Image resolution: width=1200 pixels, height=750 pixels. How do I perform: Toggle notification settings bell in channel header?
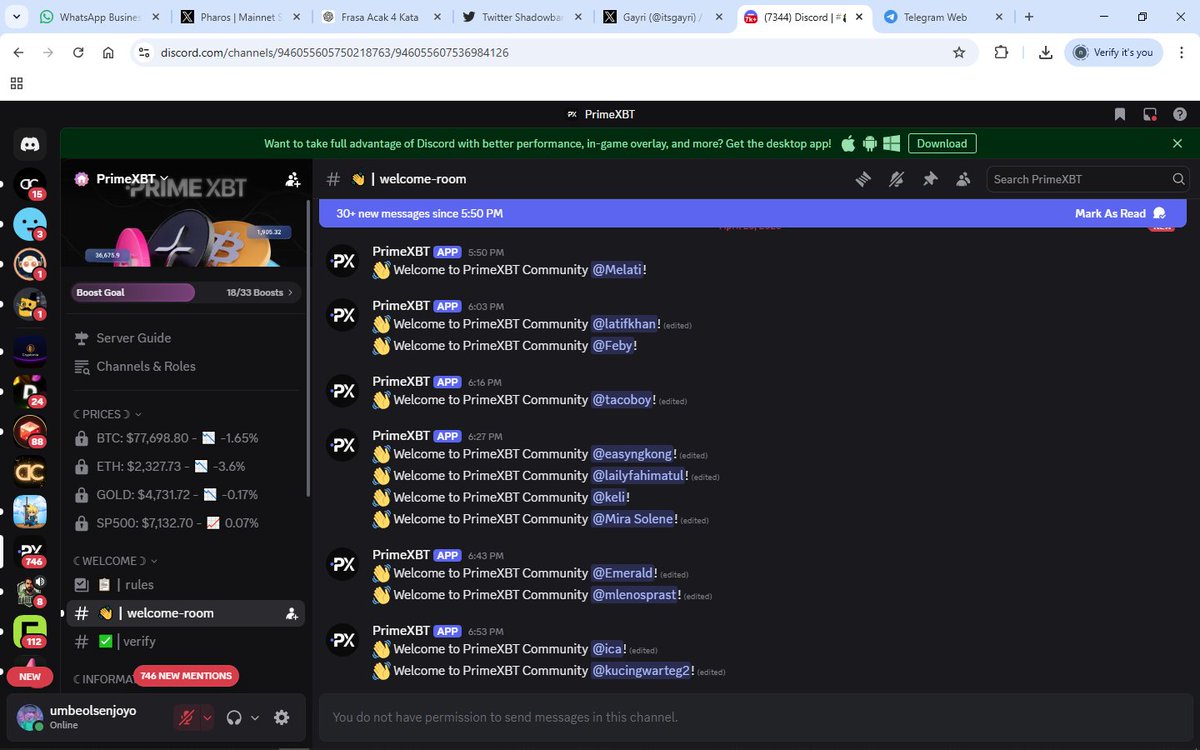click(x=896, y=179)
